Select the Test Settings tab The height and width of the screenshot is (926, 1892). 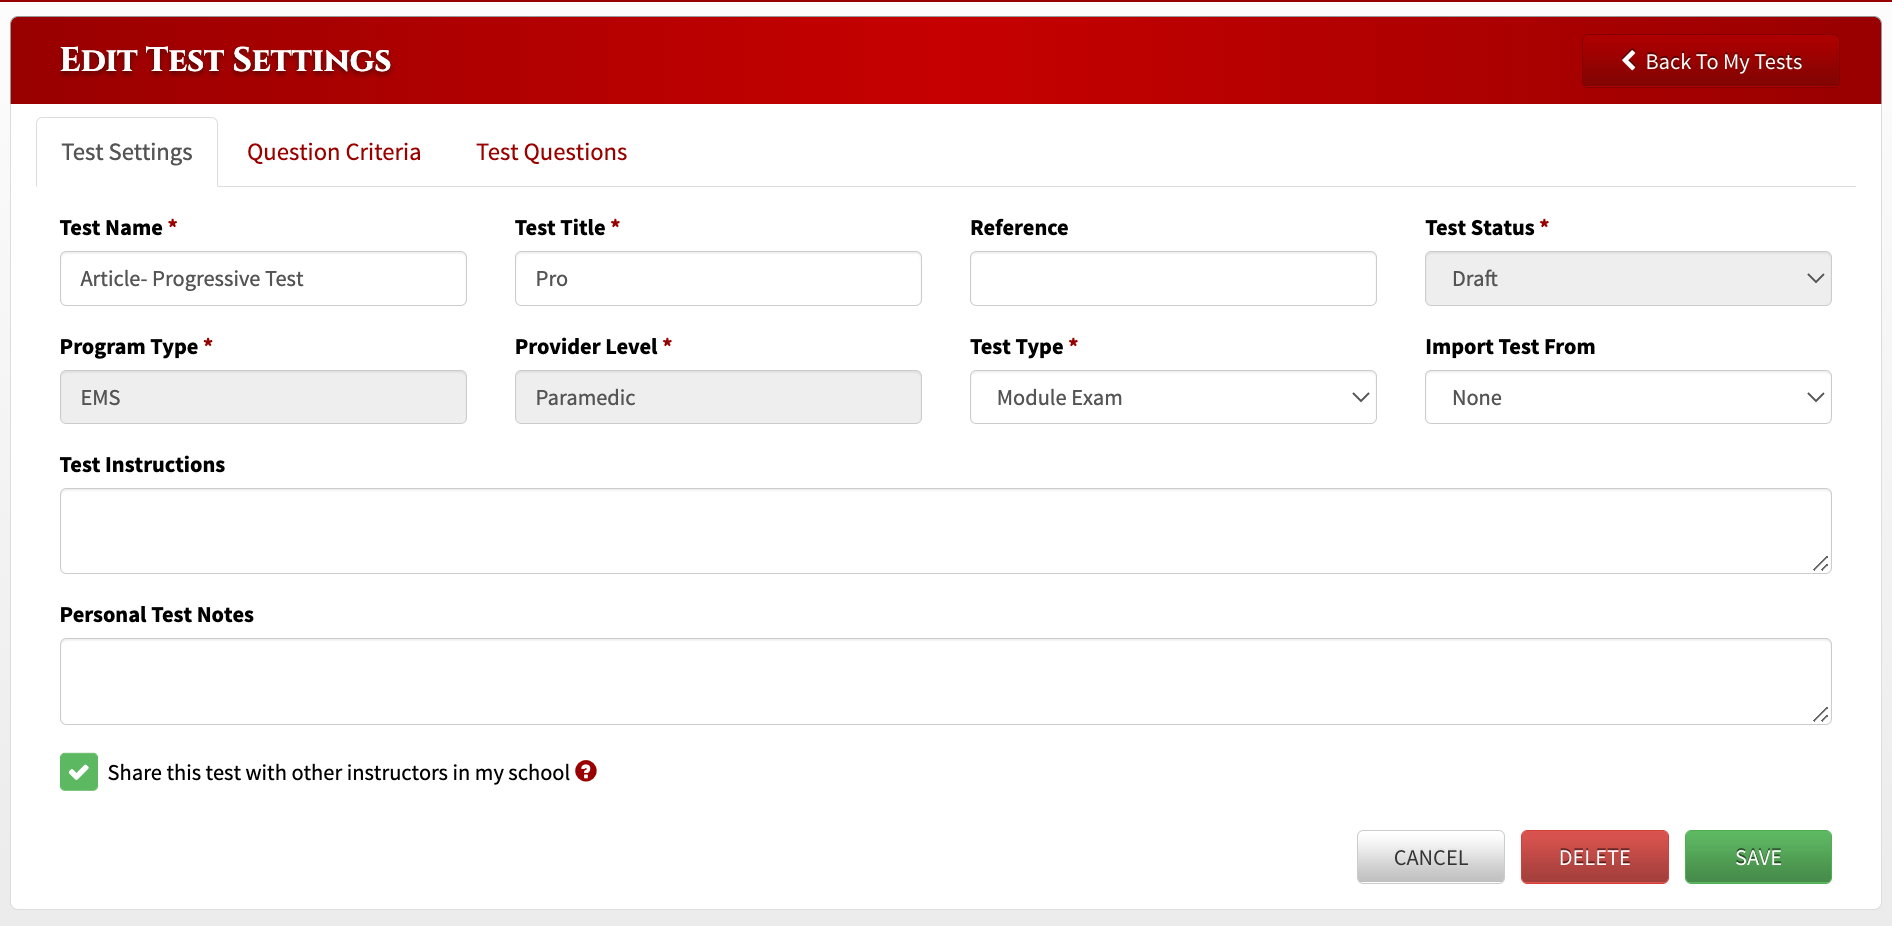click(x=127, y=152)
